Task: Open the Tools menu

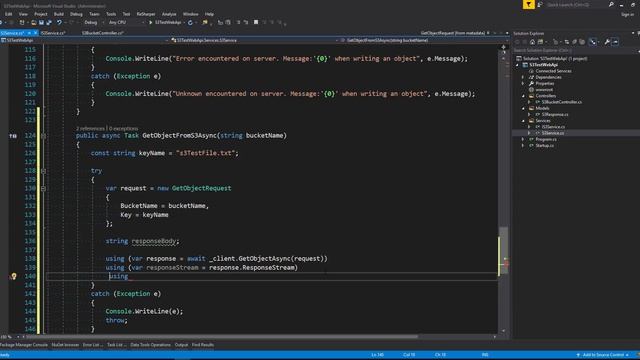Action: pos(111,14)
